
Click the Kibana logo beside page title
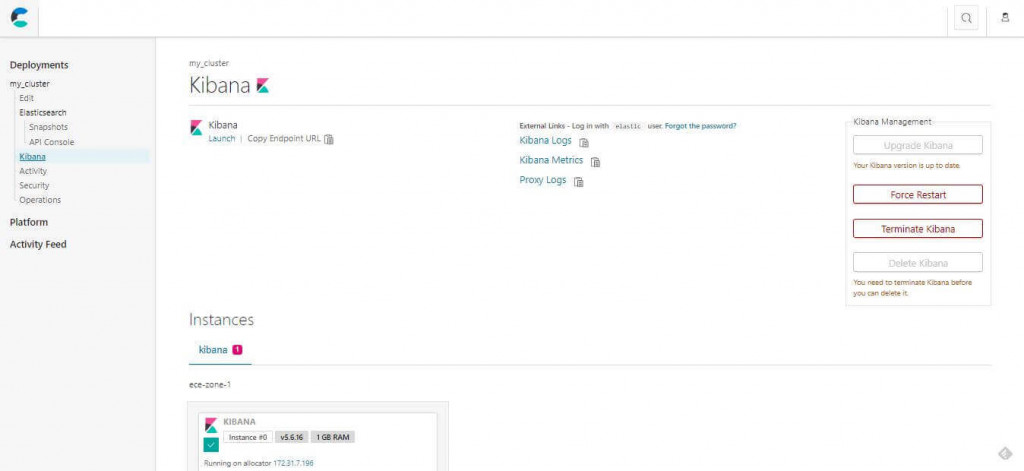tap(263, 86)
